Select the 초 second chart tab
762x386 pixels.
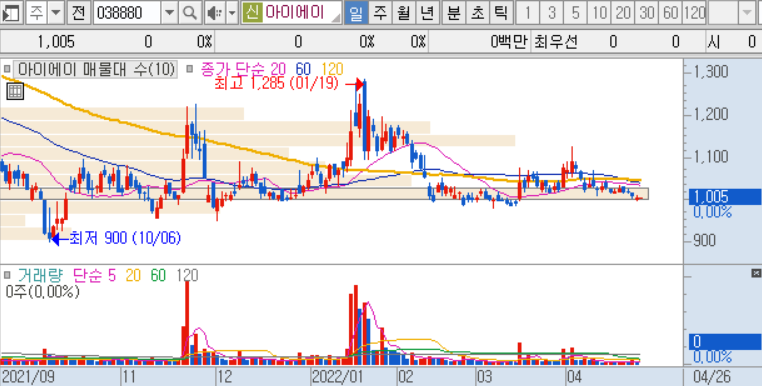pyautogui.click(x=477, y=13)
